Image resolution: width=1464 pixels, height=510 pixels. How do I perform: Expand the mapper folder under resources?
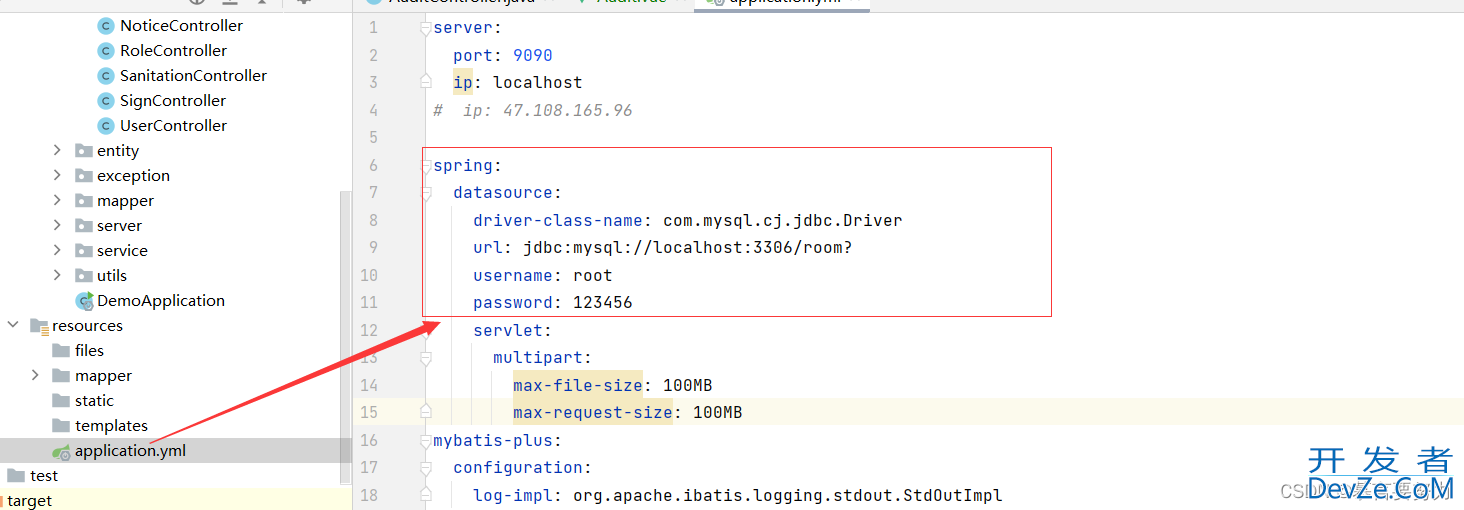pos(35,375)
